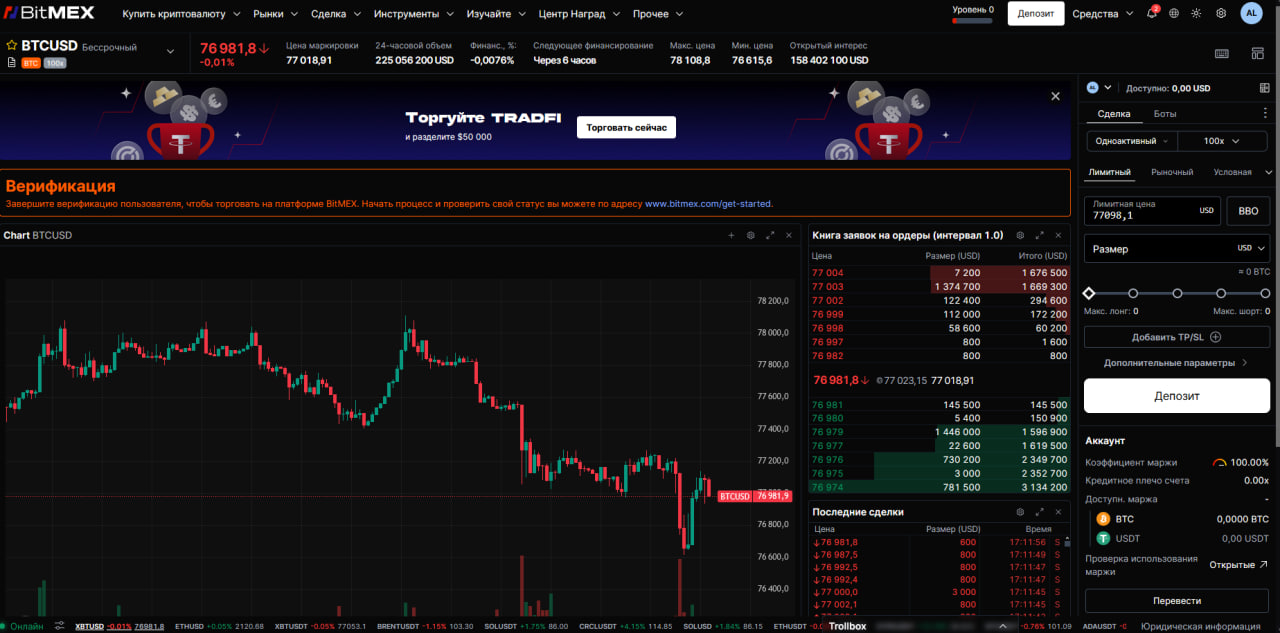Viewport: 1280px width, 633px height.
Task: Open the Изучайте menu
Action: tap(496, 14)
